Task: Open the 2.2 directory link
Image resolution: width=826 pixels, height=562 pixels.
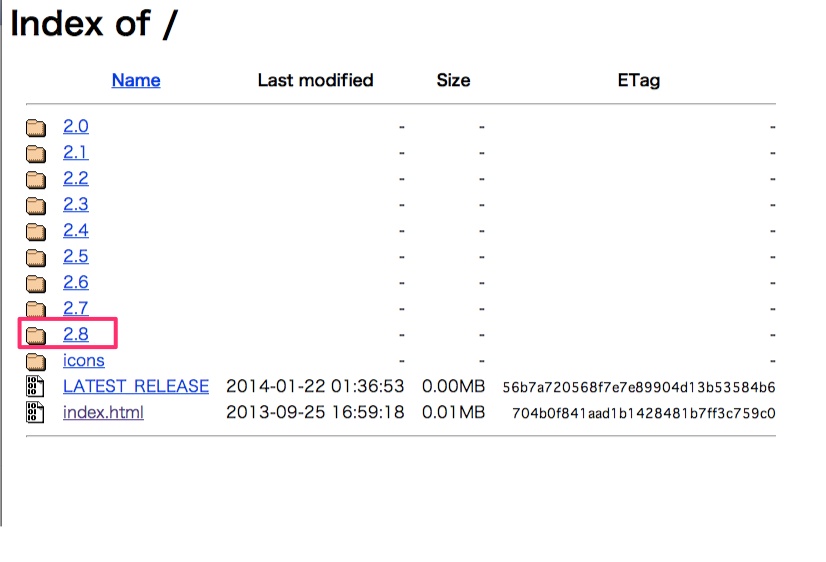Action: (76, 178)
